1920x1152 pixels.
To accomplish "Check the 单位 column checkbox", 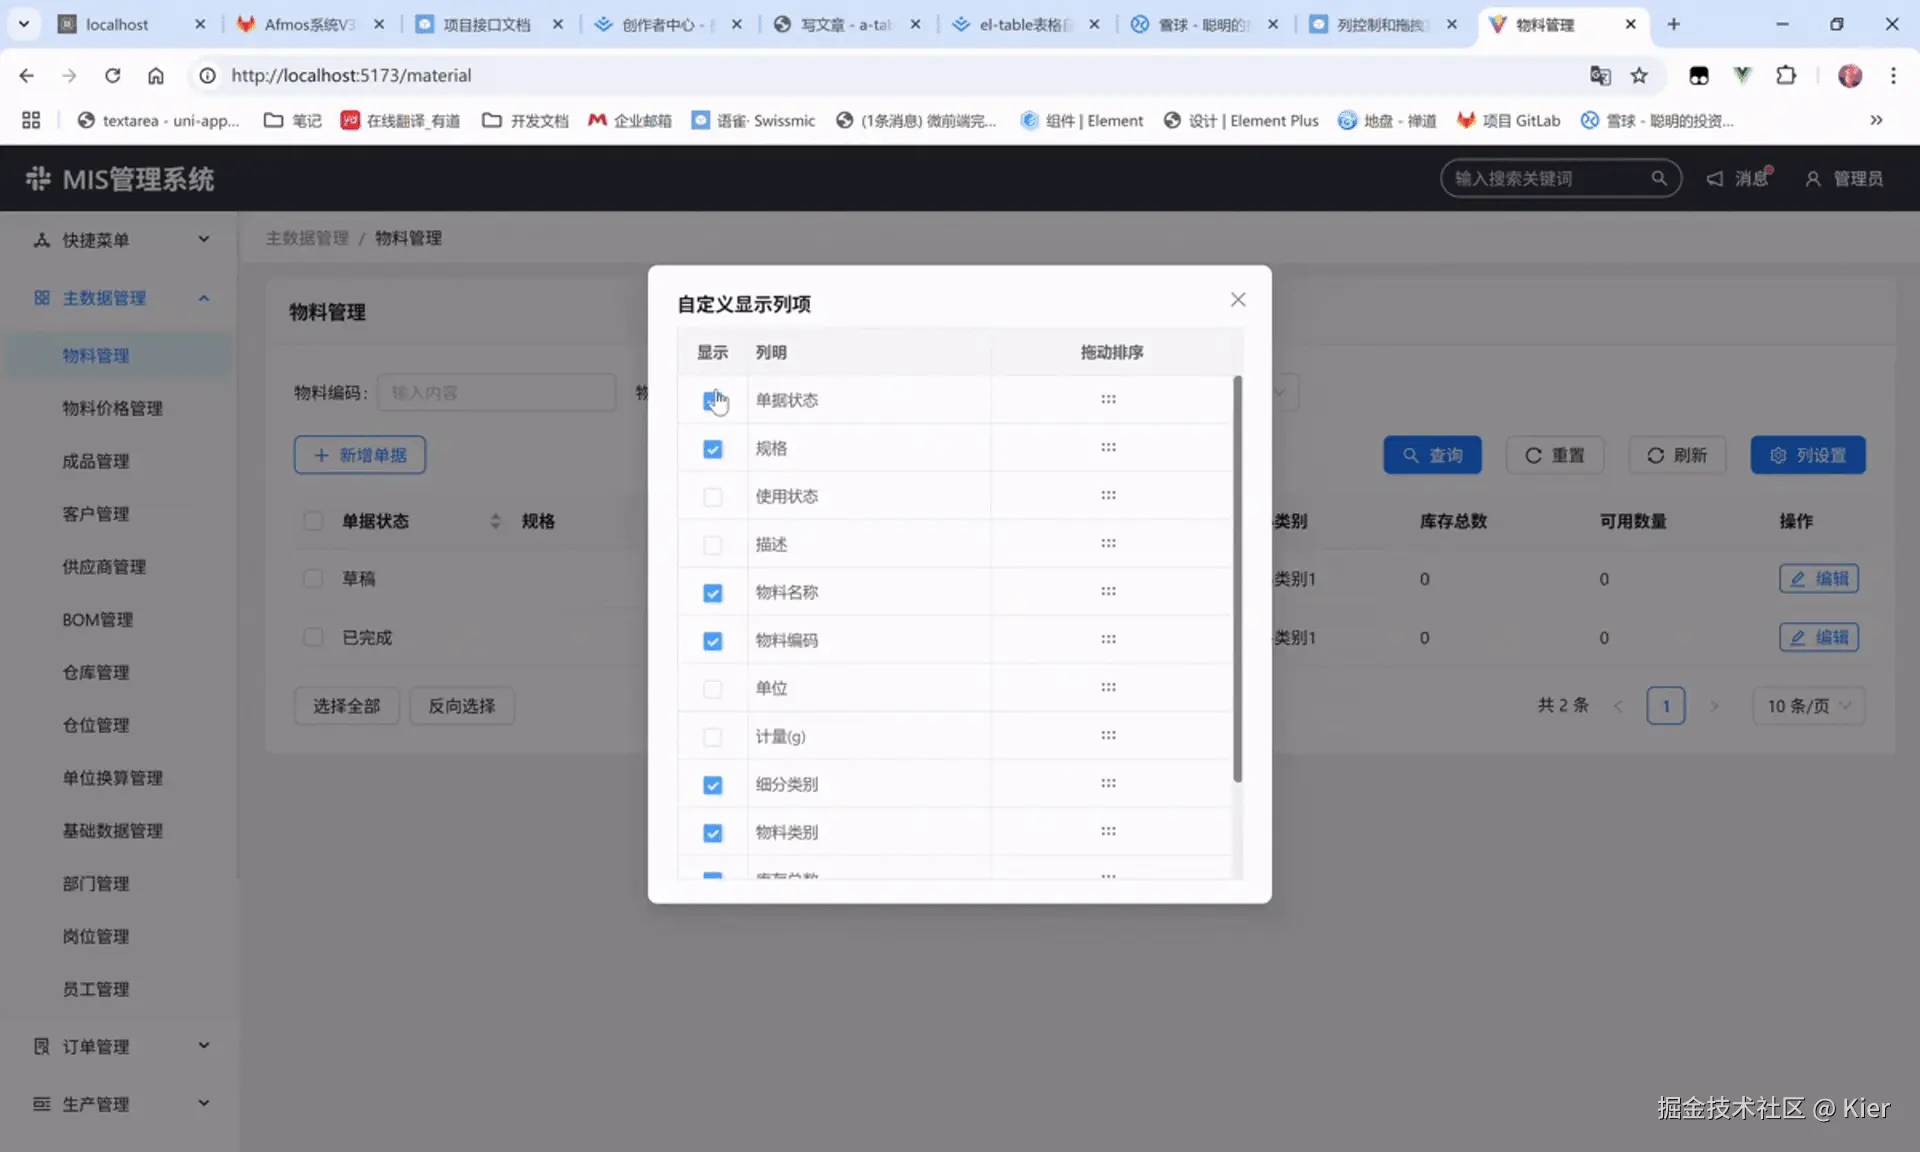I will click(712, 689).
